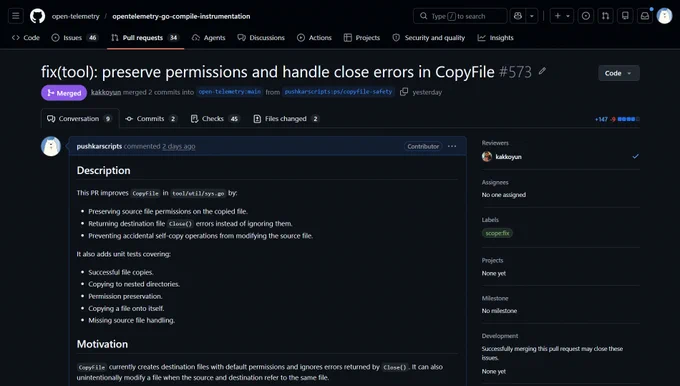Image resolution: width=680 pixels, height=386 pixels.
Task: Open the open-telemetry:main base branch link
Action: pos(230,92)
